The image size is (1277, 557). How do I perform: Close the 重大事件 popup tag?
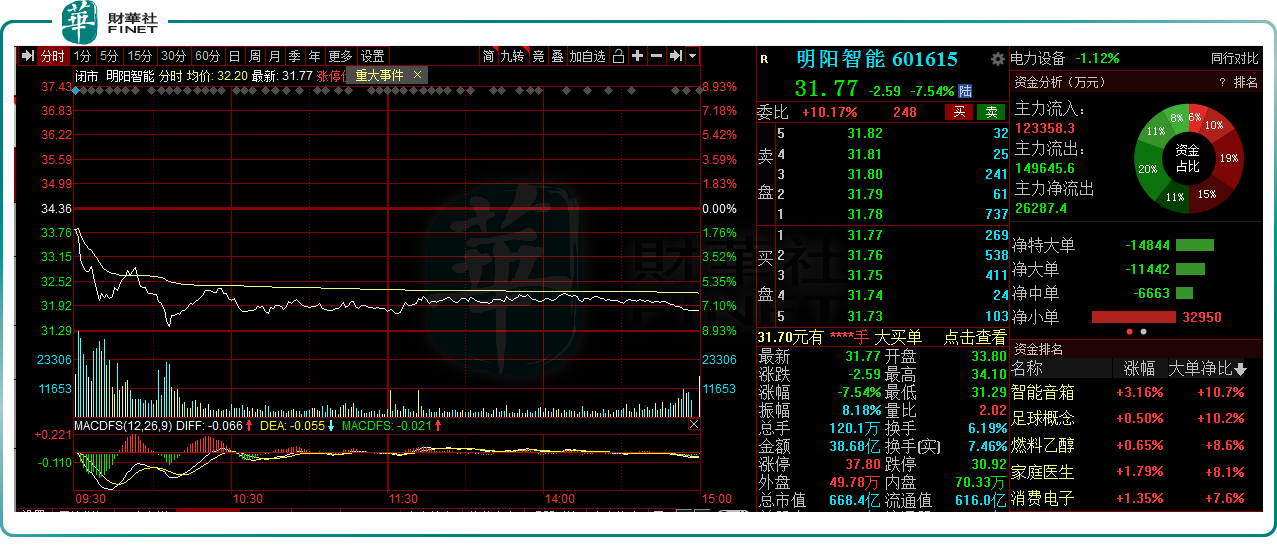[418, 75]
